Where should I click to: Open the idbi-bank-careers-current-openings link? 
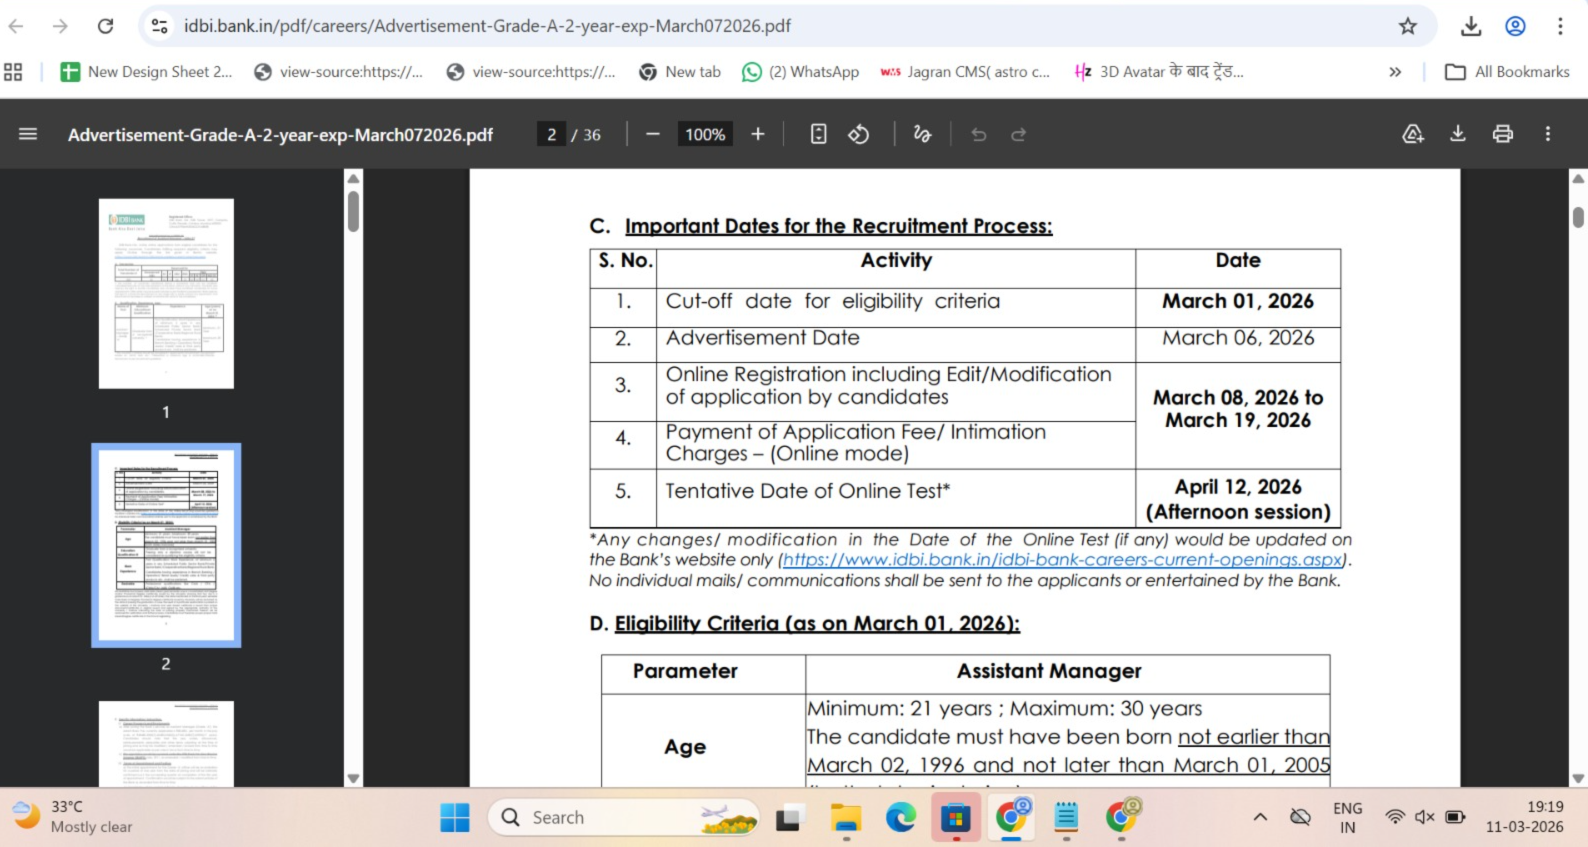(x=1062, y=560)
